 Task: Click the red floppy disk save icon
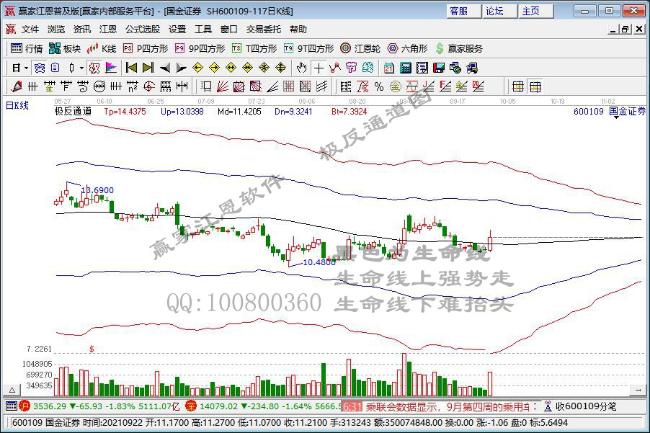[439, 68]
